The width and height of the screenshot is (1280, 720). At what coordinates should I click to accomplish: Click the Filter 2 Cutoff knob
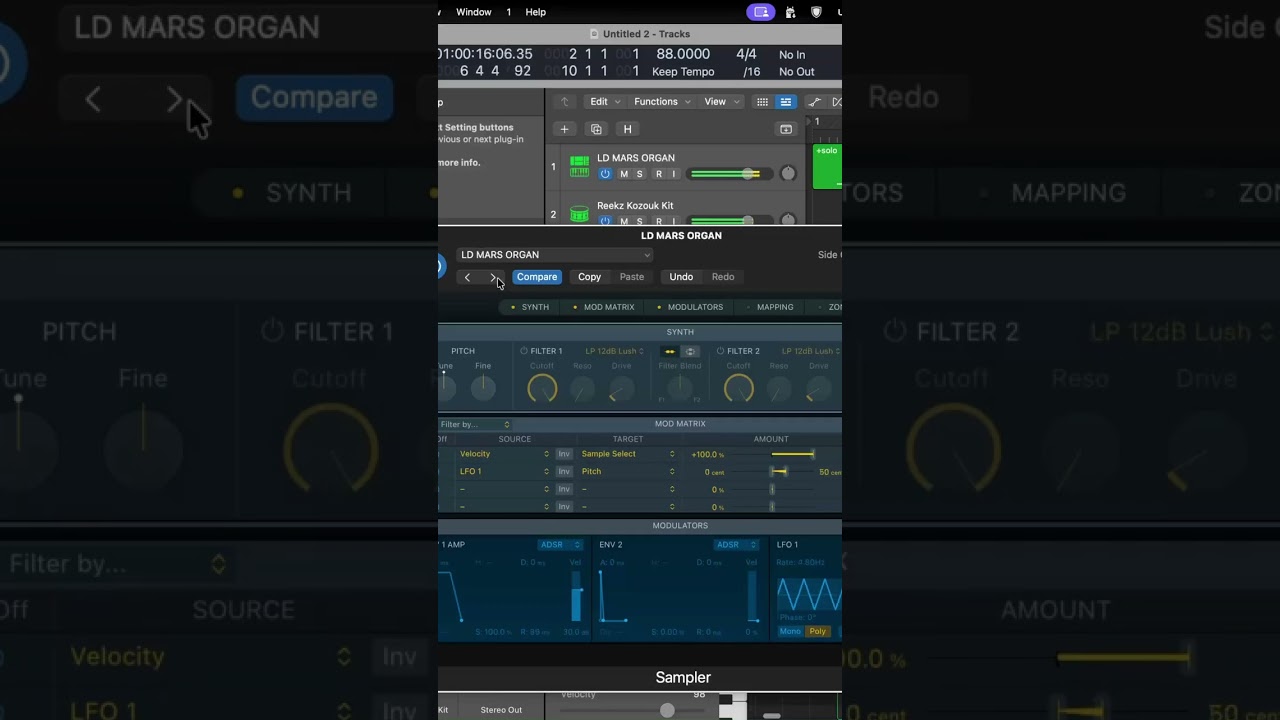738,389
